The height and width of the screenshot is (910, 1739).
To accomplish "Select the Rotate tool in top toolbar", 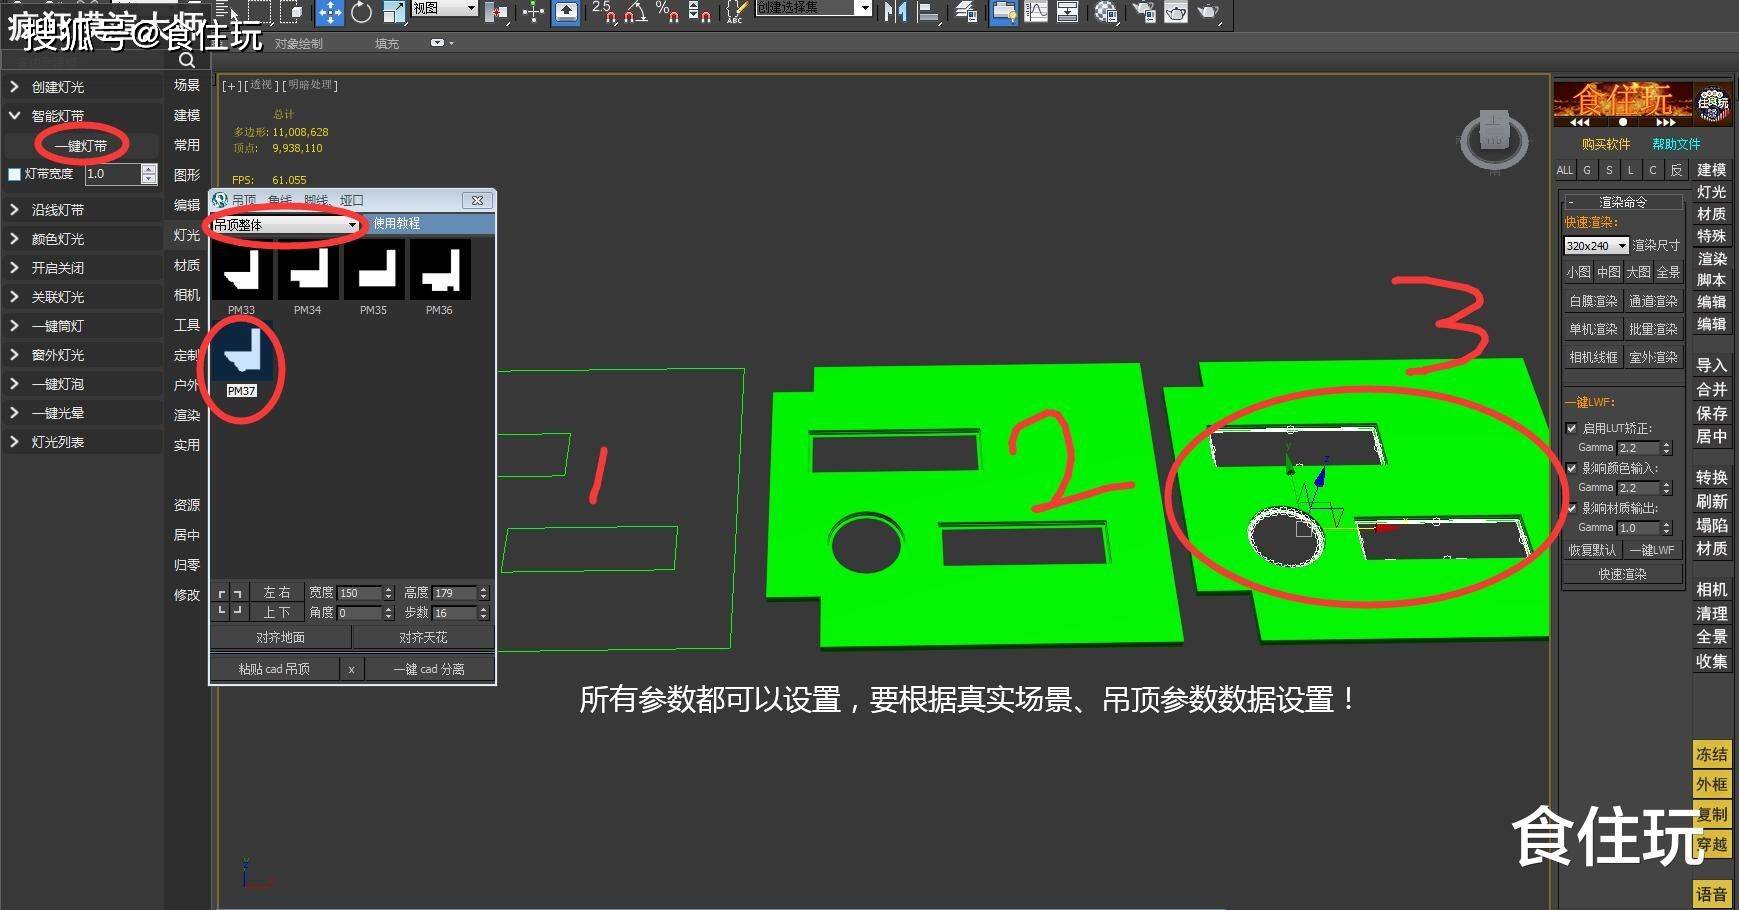I will [361, 13].
